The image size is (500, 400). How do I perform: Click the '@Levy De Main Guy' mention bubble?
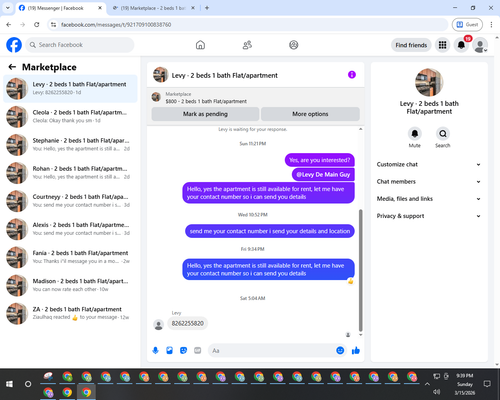(323, 174)
